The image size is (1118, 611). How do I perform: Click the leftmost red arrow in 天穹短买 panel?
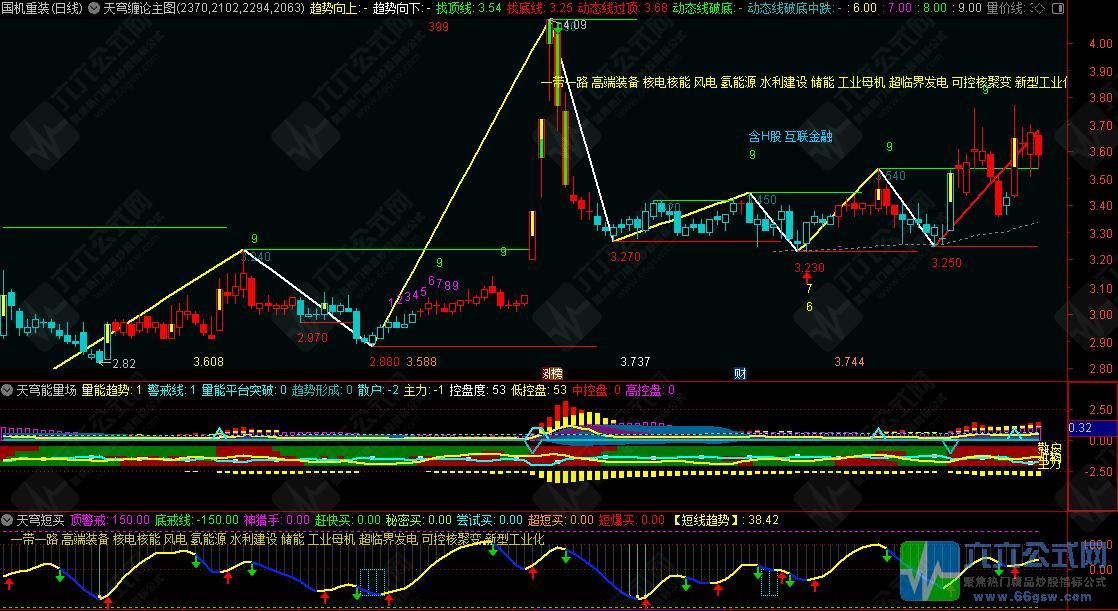point(10,581)
